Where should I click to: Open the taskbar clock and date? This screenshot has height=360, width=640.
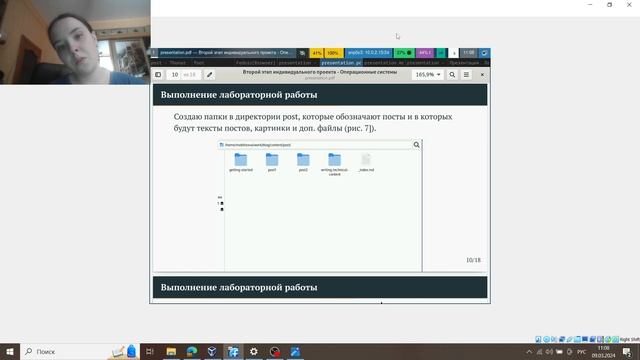pos(603,351)
